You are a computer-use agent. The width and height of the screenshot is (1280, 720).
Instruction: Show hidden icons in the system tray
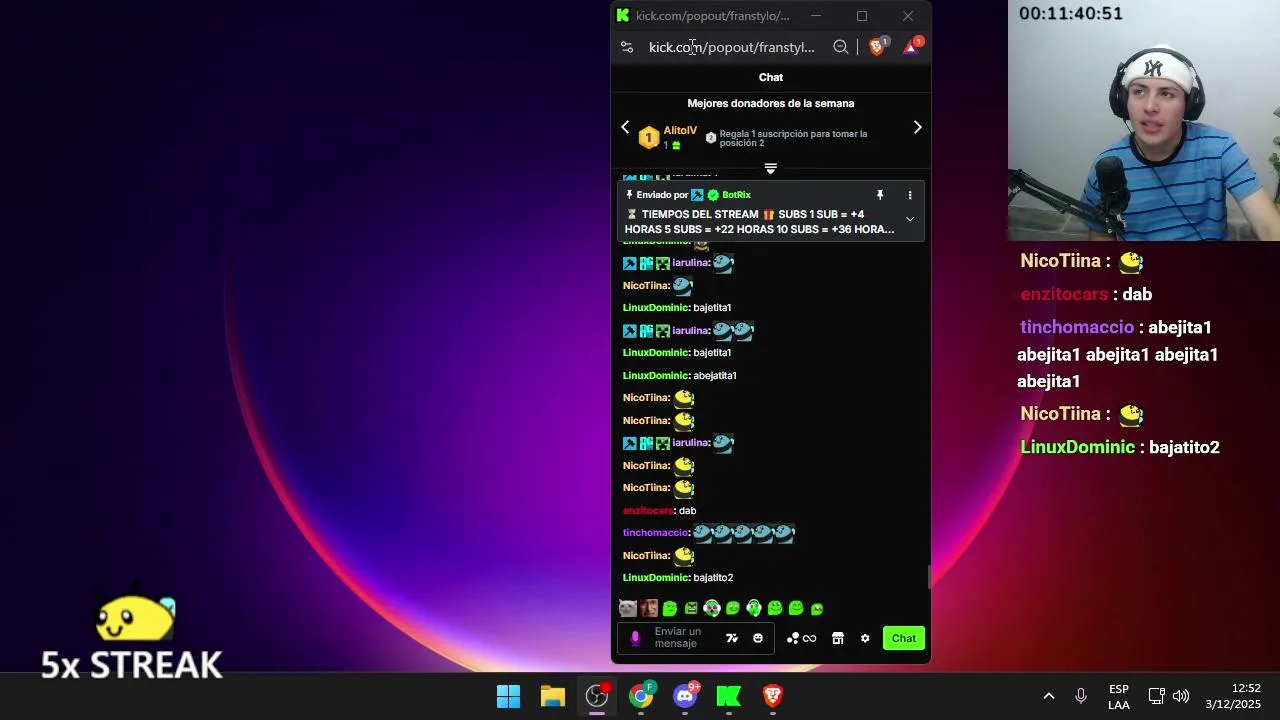[x=1048, y=696]
